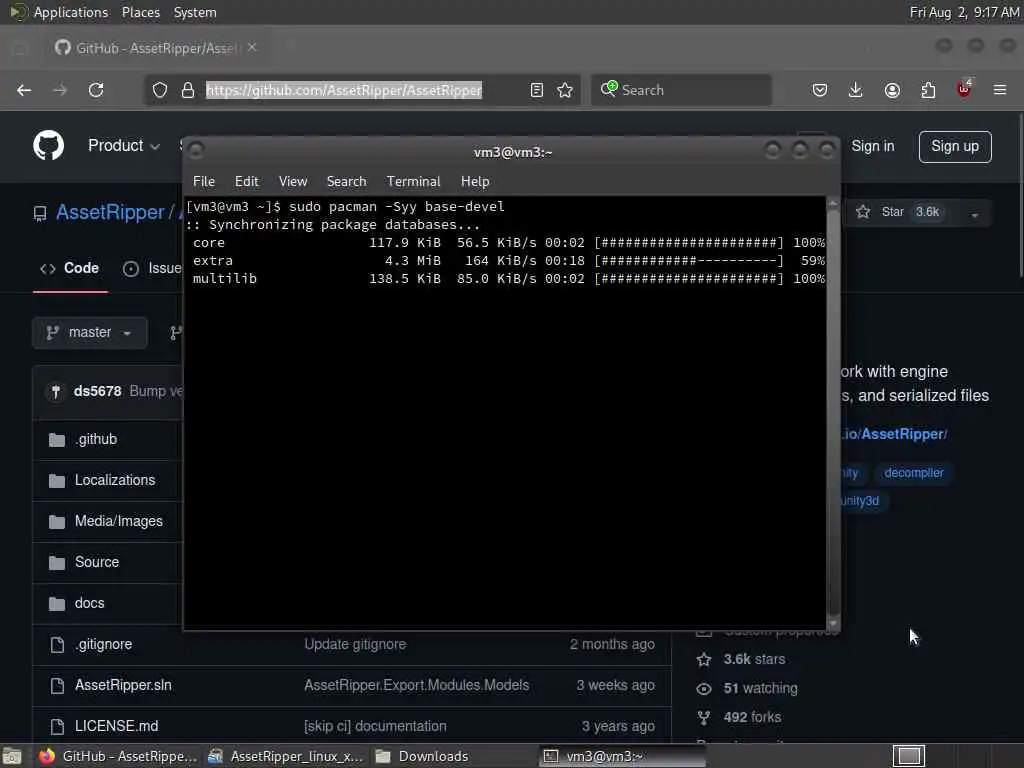The width and height of the screenshot is (1024, 768).
Task: Open the AssetRipper owner link
Action: click(x=110, y=212)
